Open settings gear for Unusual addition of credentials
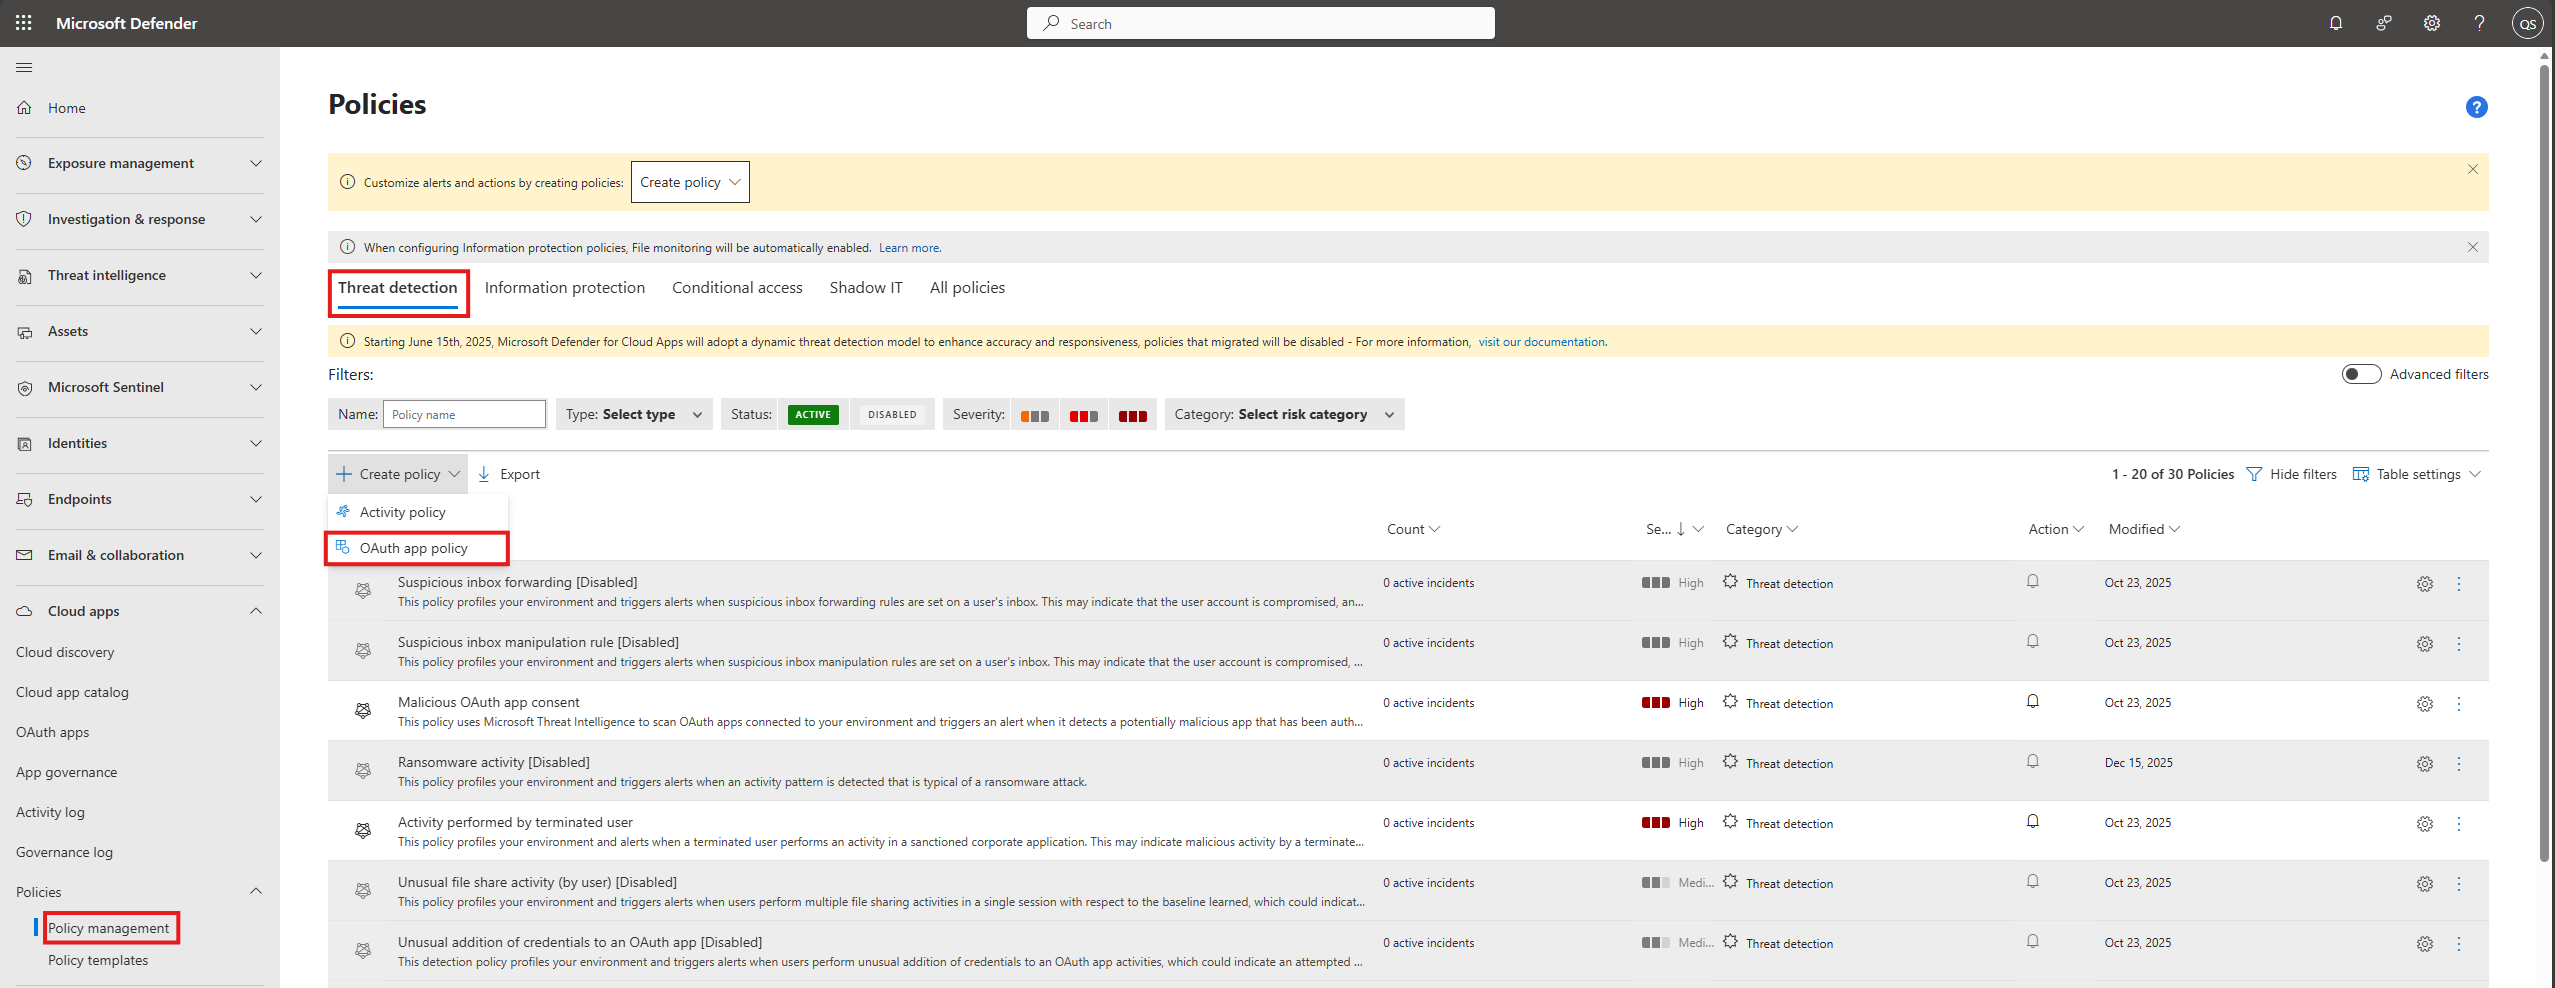2555x988 pixels. [x=2424, y=944]
